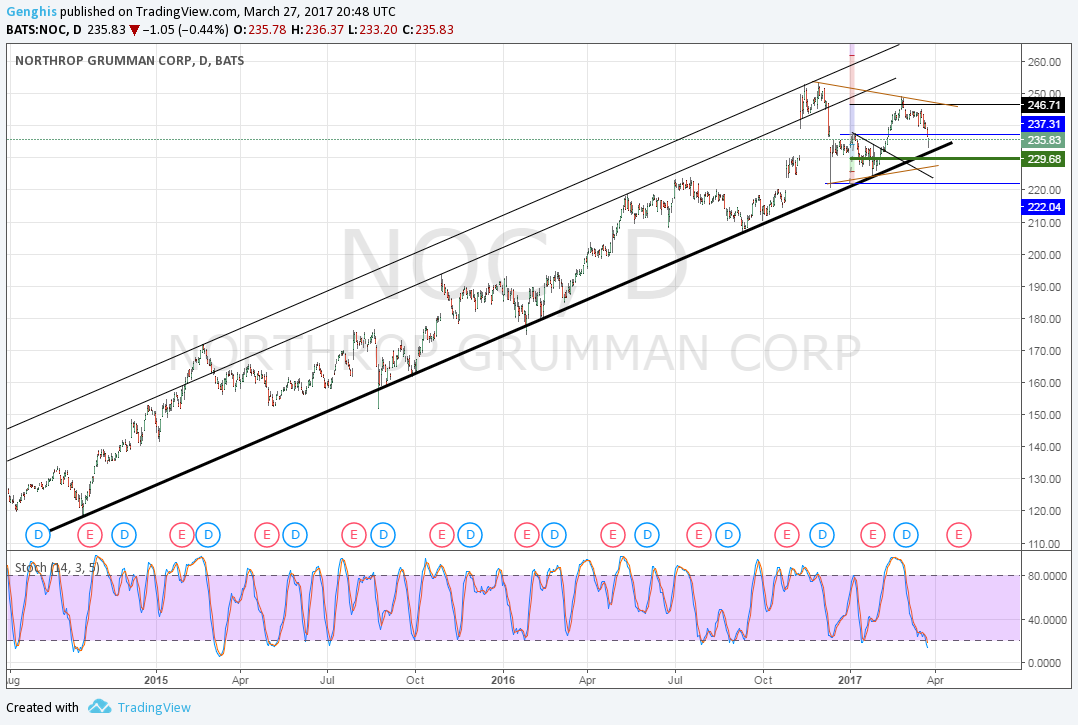Screen dimensions: 1078x725
Task: Click the C:235.83 close value
Action: click(x=428, y=30)
